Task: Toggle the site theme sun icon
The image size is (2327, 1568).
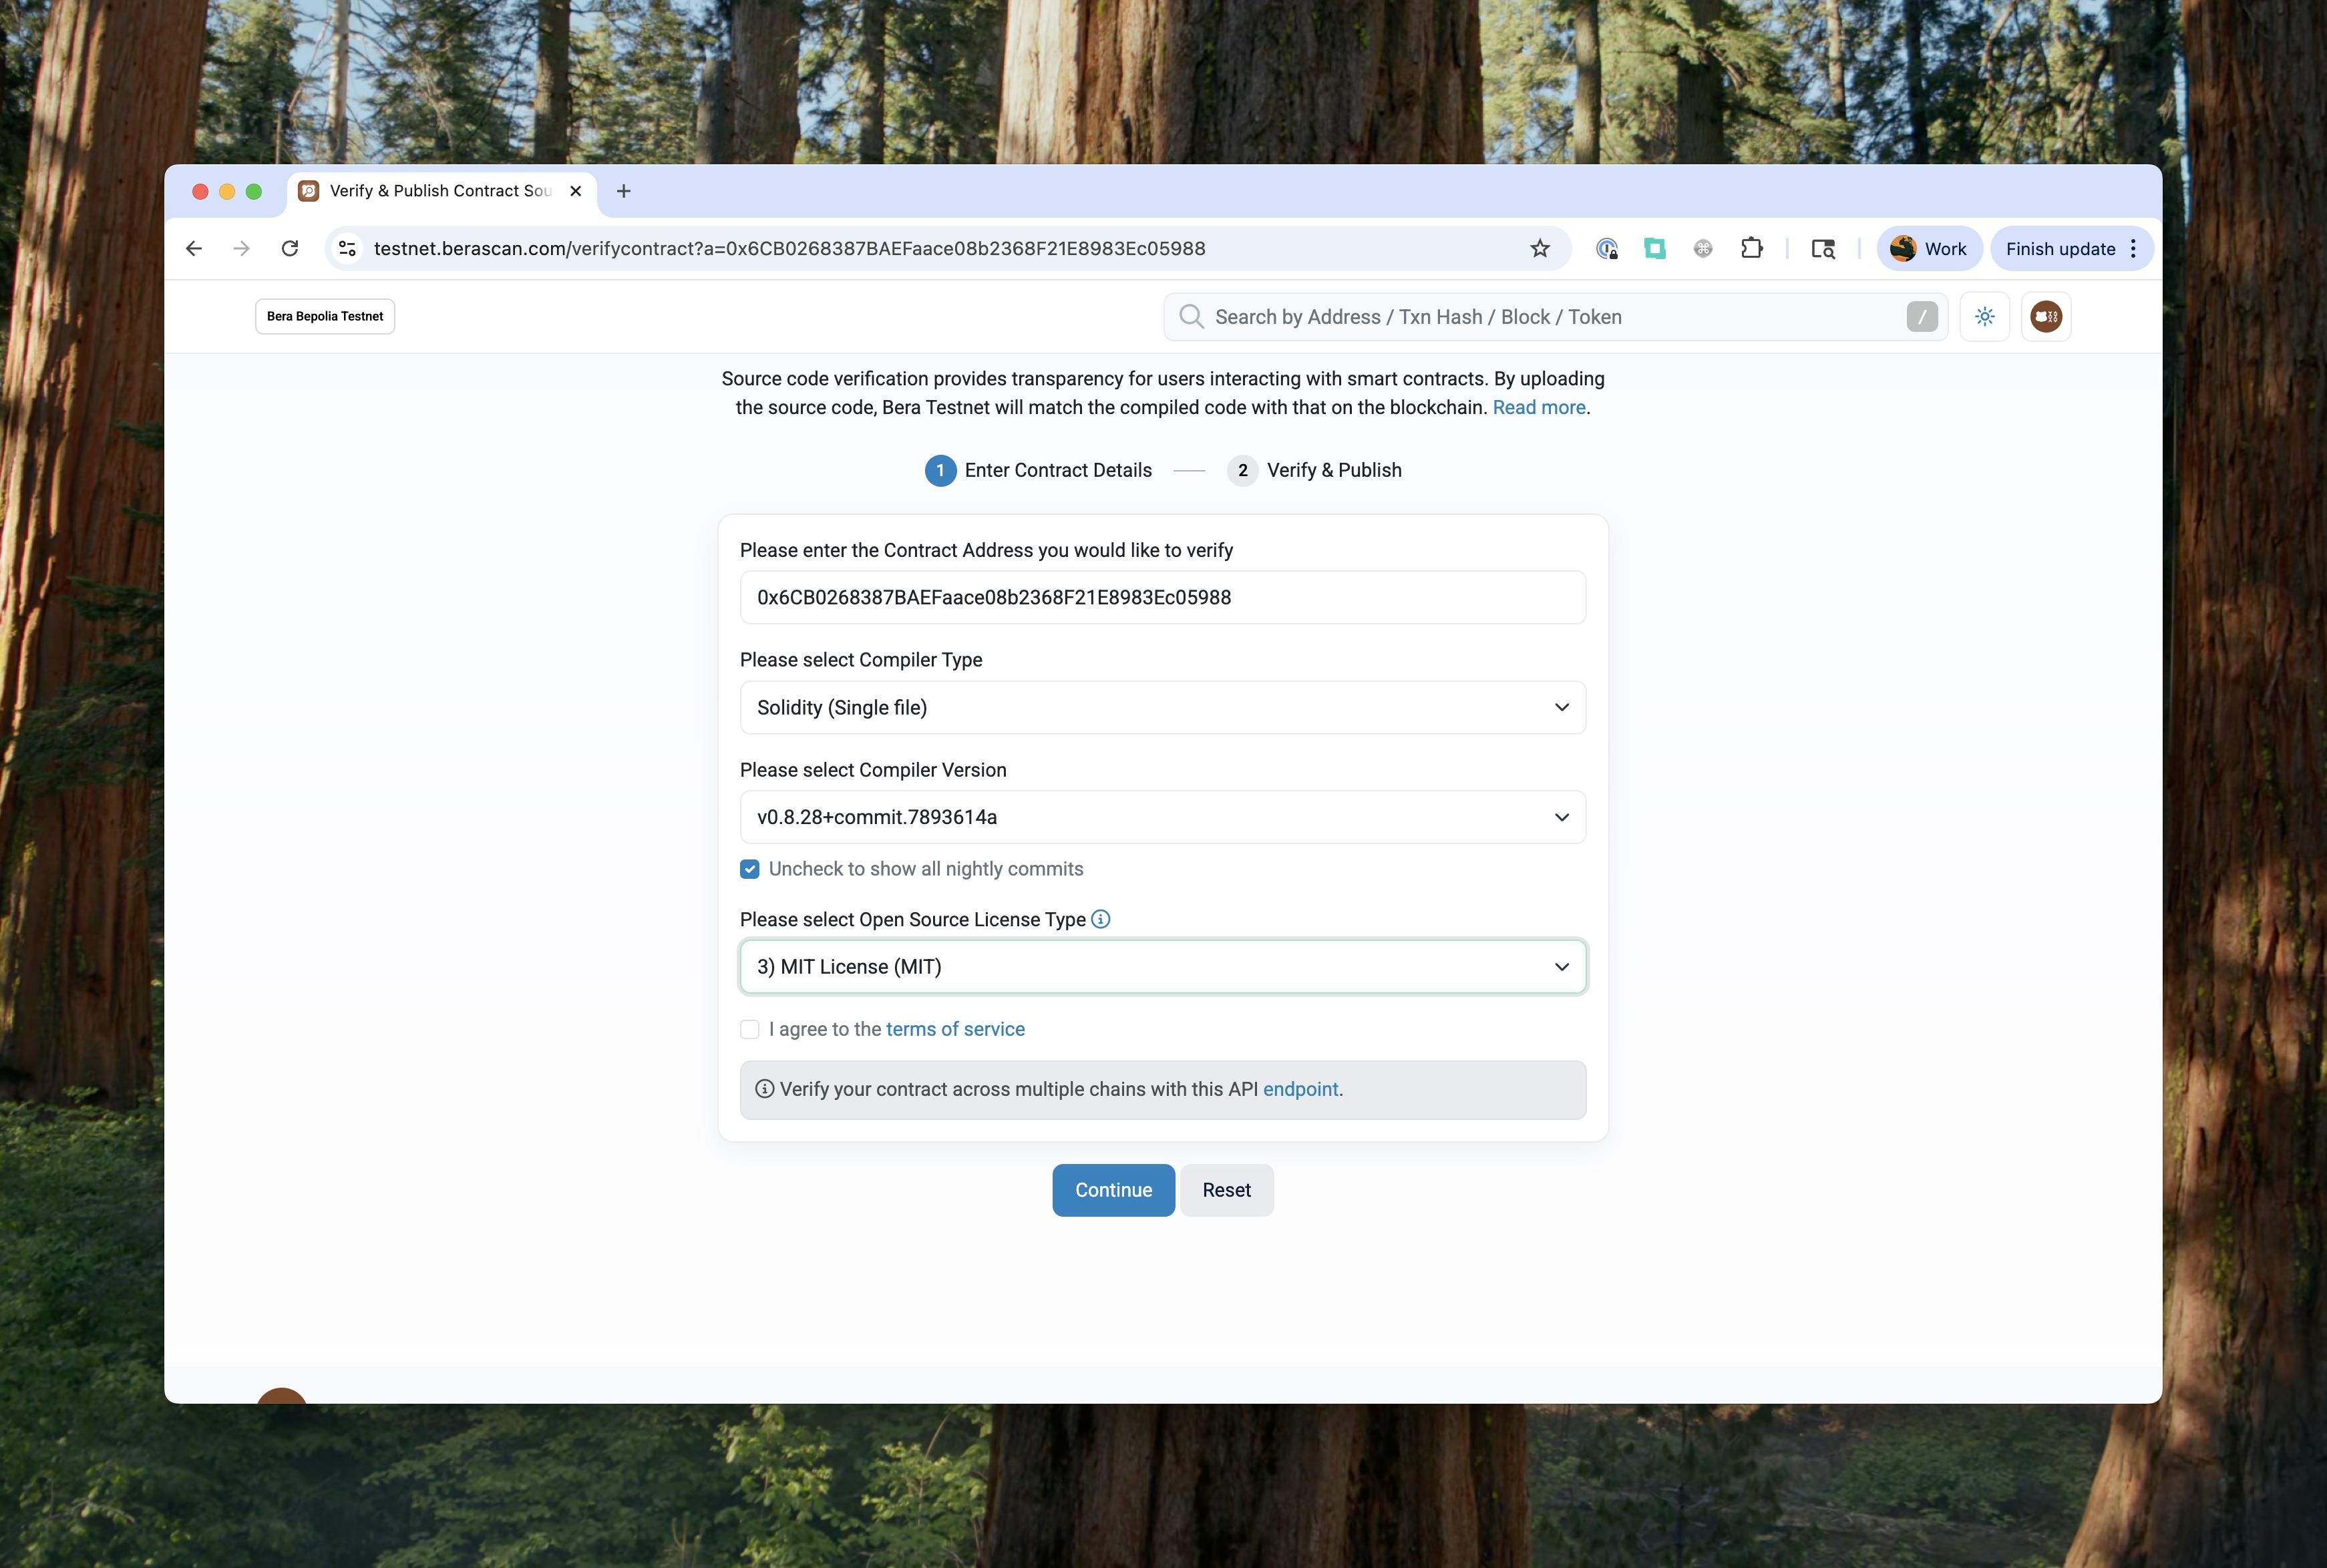Action: click(1984, 317)
